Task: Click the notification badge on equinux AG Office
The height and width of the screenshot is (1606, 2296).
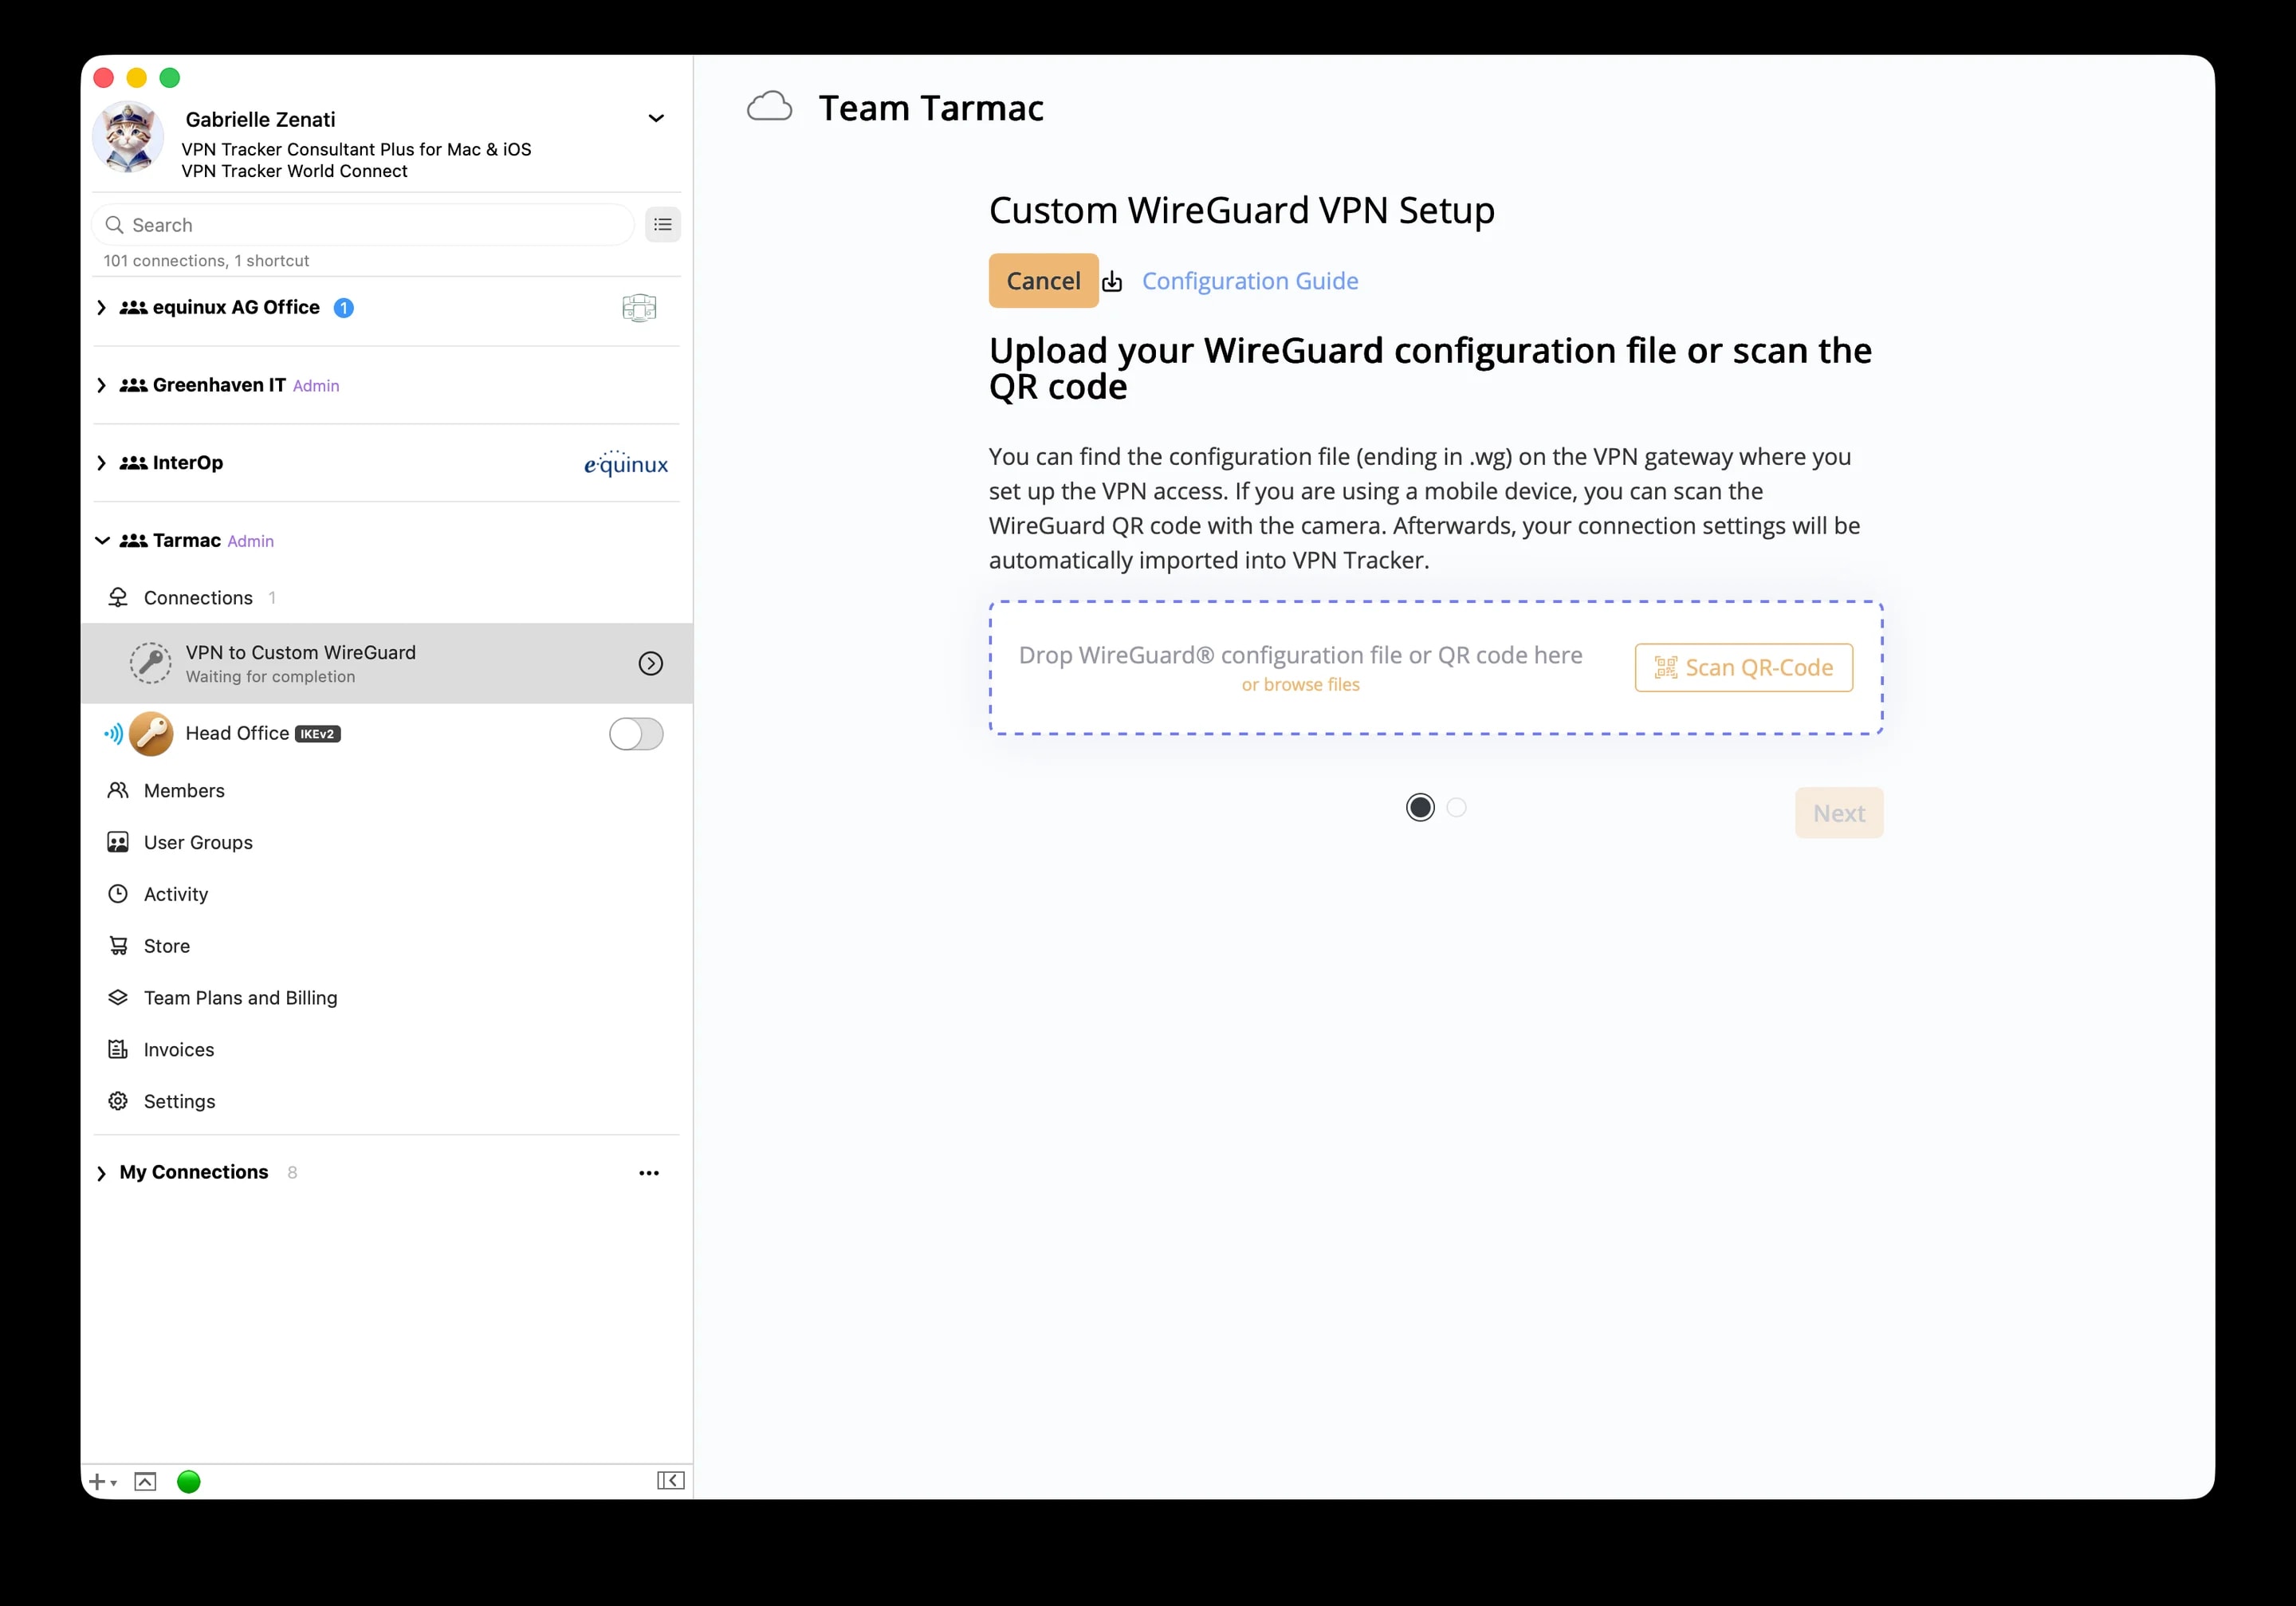Action: [343, 308]
